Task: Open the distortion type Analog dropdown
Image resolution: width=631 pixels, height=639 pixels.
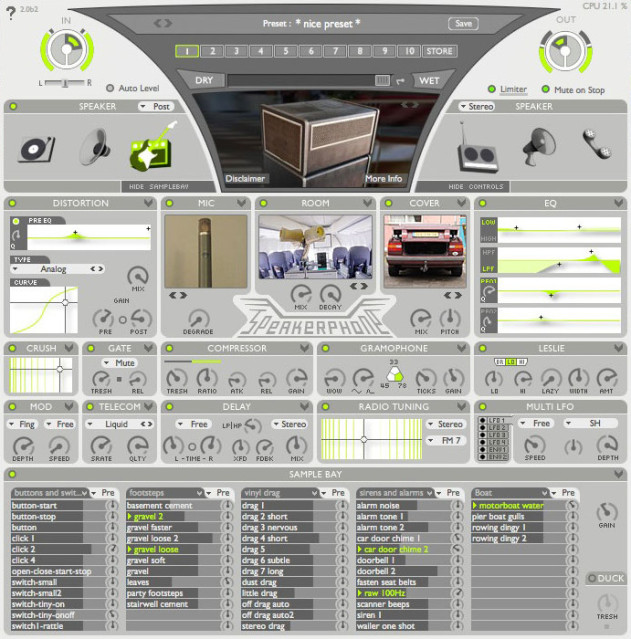Action: [x=53, y=269]
